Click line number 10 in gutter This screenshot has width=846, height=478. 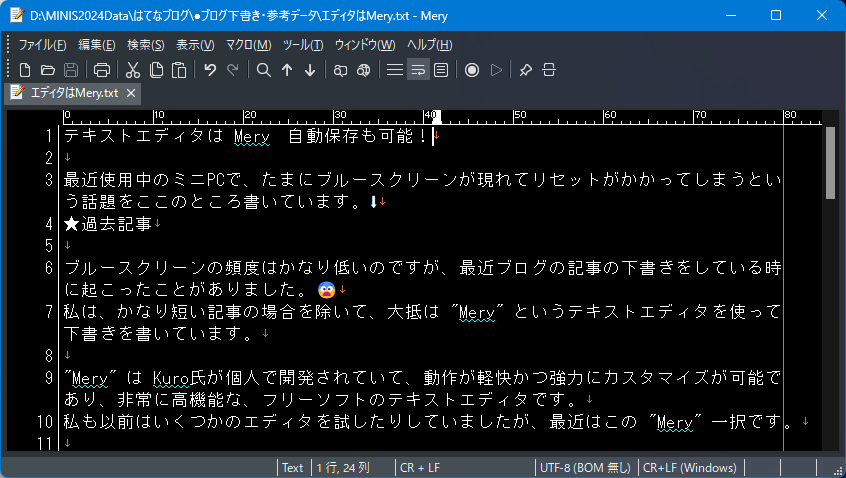pos(45,422)
